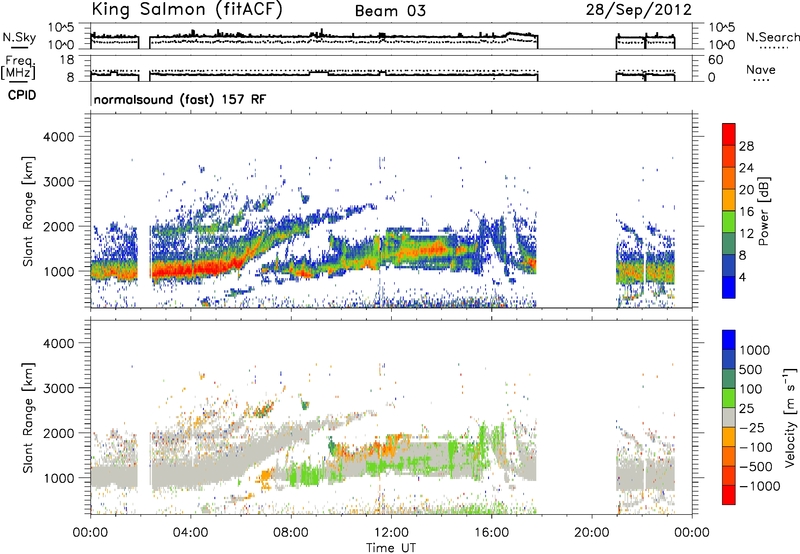Click the '18' frequency axis value
The image size is (800, 554).
click(67, 60)
